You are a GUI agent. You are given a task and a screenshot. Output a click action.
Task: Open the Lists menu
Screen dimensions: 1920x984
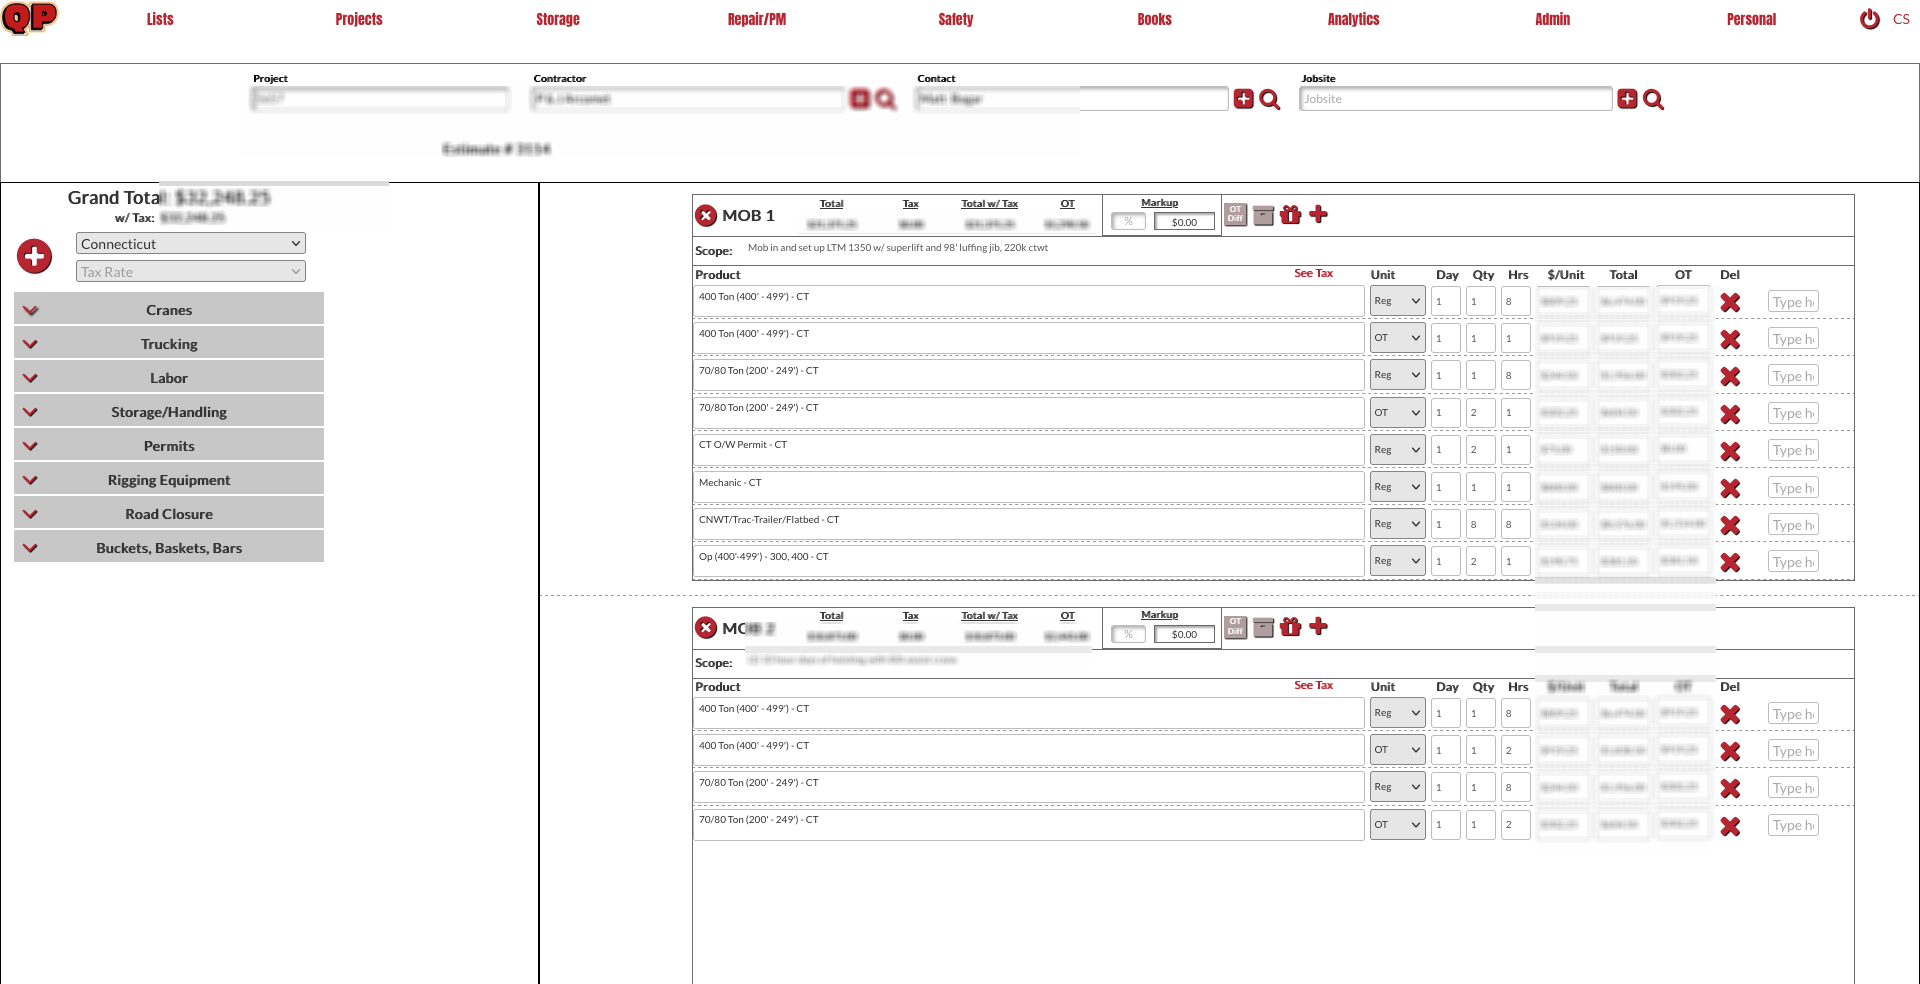point(160,19)
